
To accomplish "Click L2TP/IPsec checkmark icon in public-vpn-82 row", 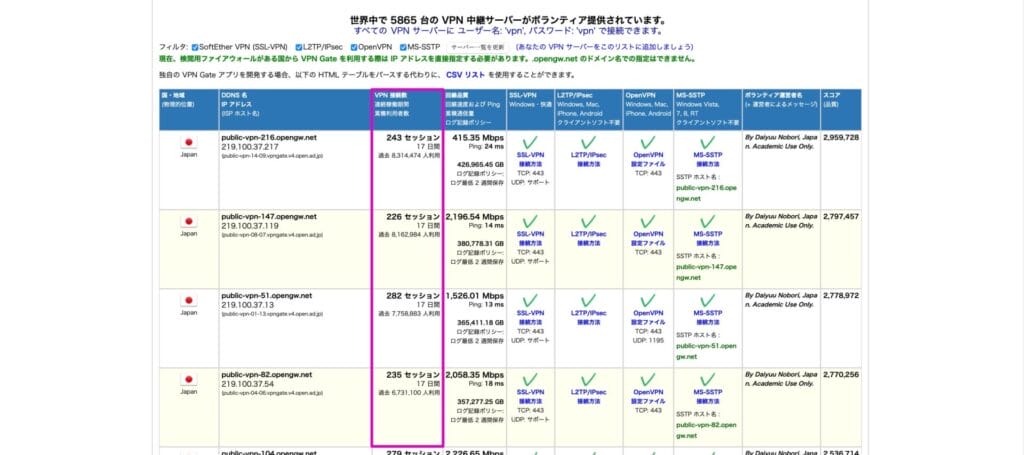I will (588, 380).
